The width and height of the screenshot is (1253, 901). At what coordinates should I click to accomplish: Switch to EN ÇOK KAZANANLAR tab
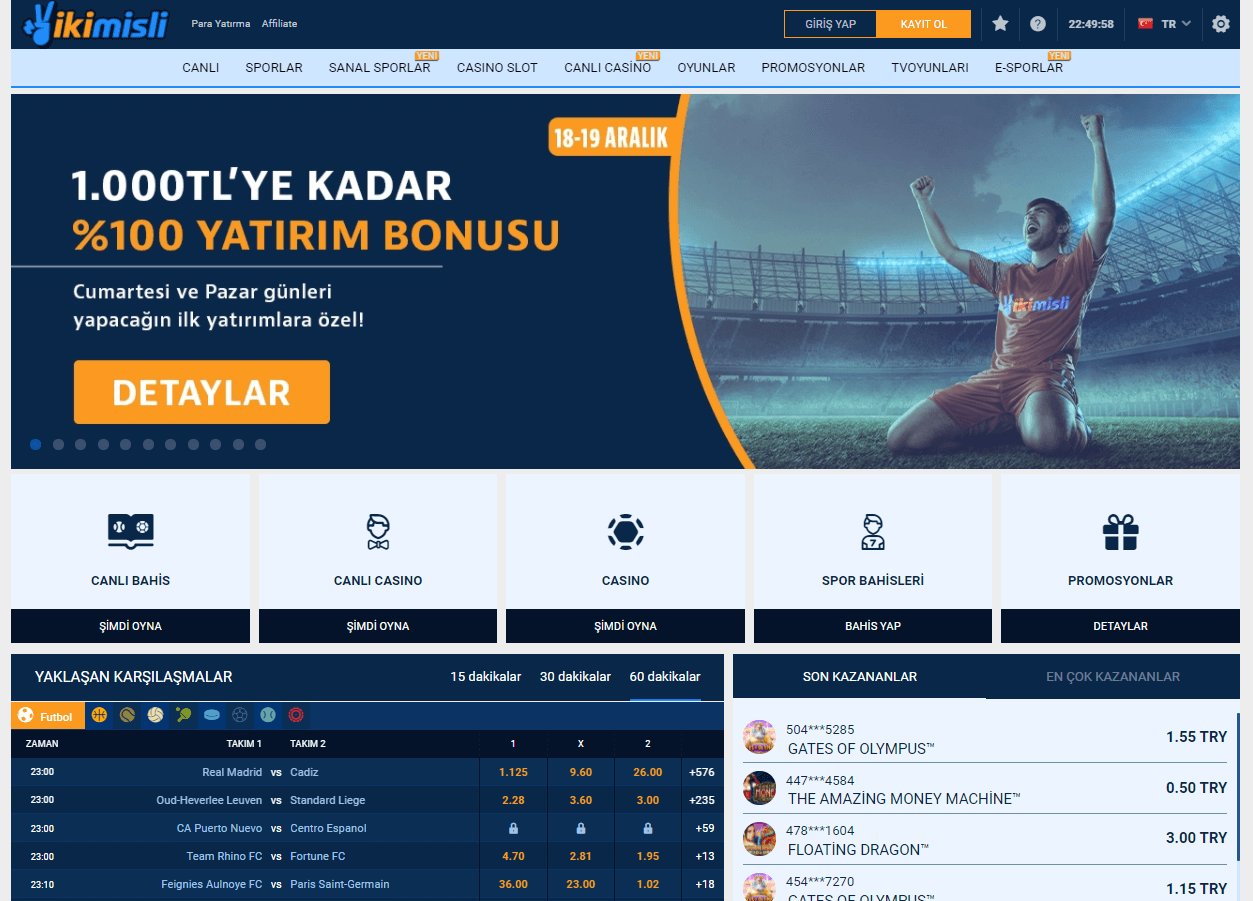click(x=1112, y=677)
